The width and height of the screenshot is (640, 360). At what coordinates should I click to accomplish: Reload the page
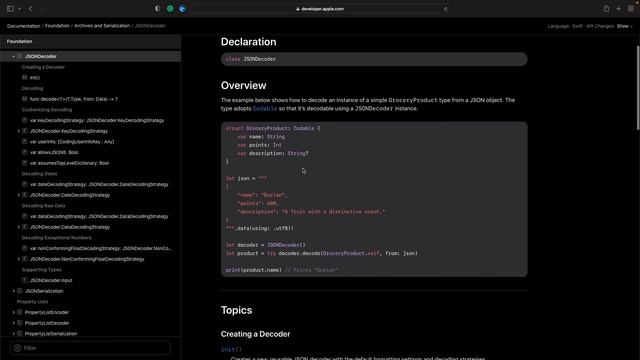(445, 9)
